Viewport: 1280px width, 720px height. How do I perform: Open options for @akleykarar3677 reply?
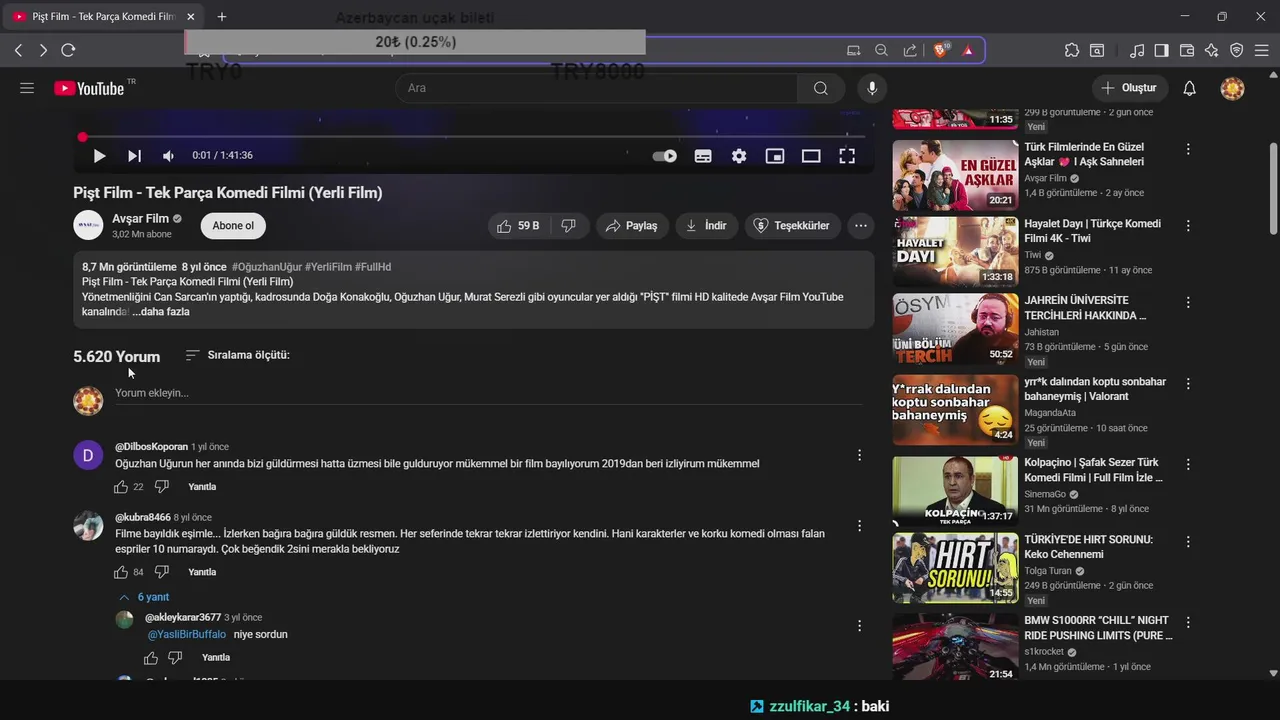(859, 626)
